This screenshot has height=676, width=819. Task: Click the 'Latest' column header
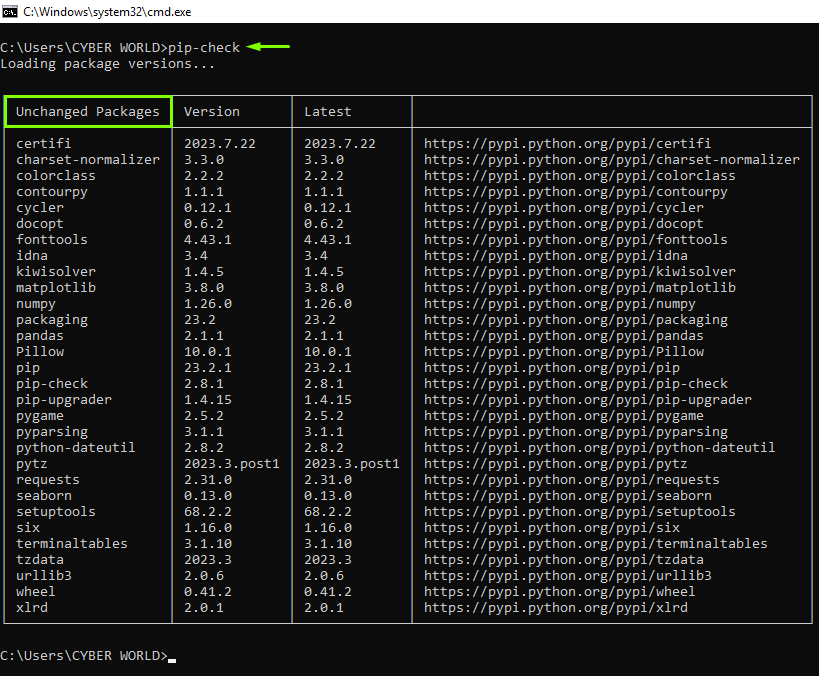point(327,112)
